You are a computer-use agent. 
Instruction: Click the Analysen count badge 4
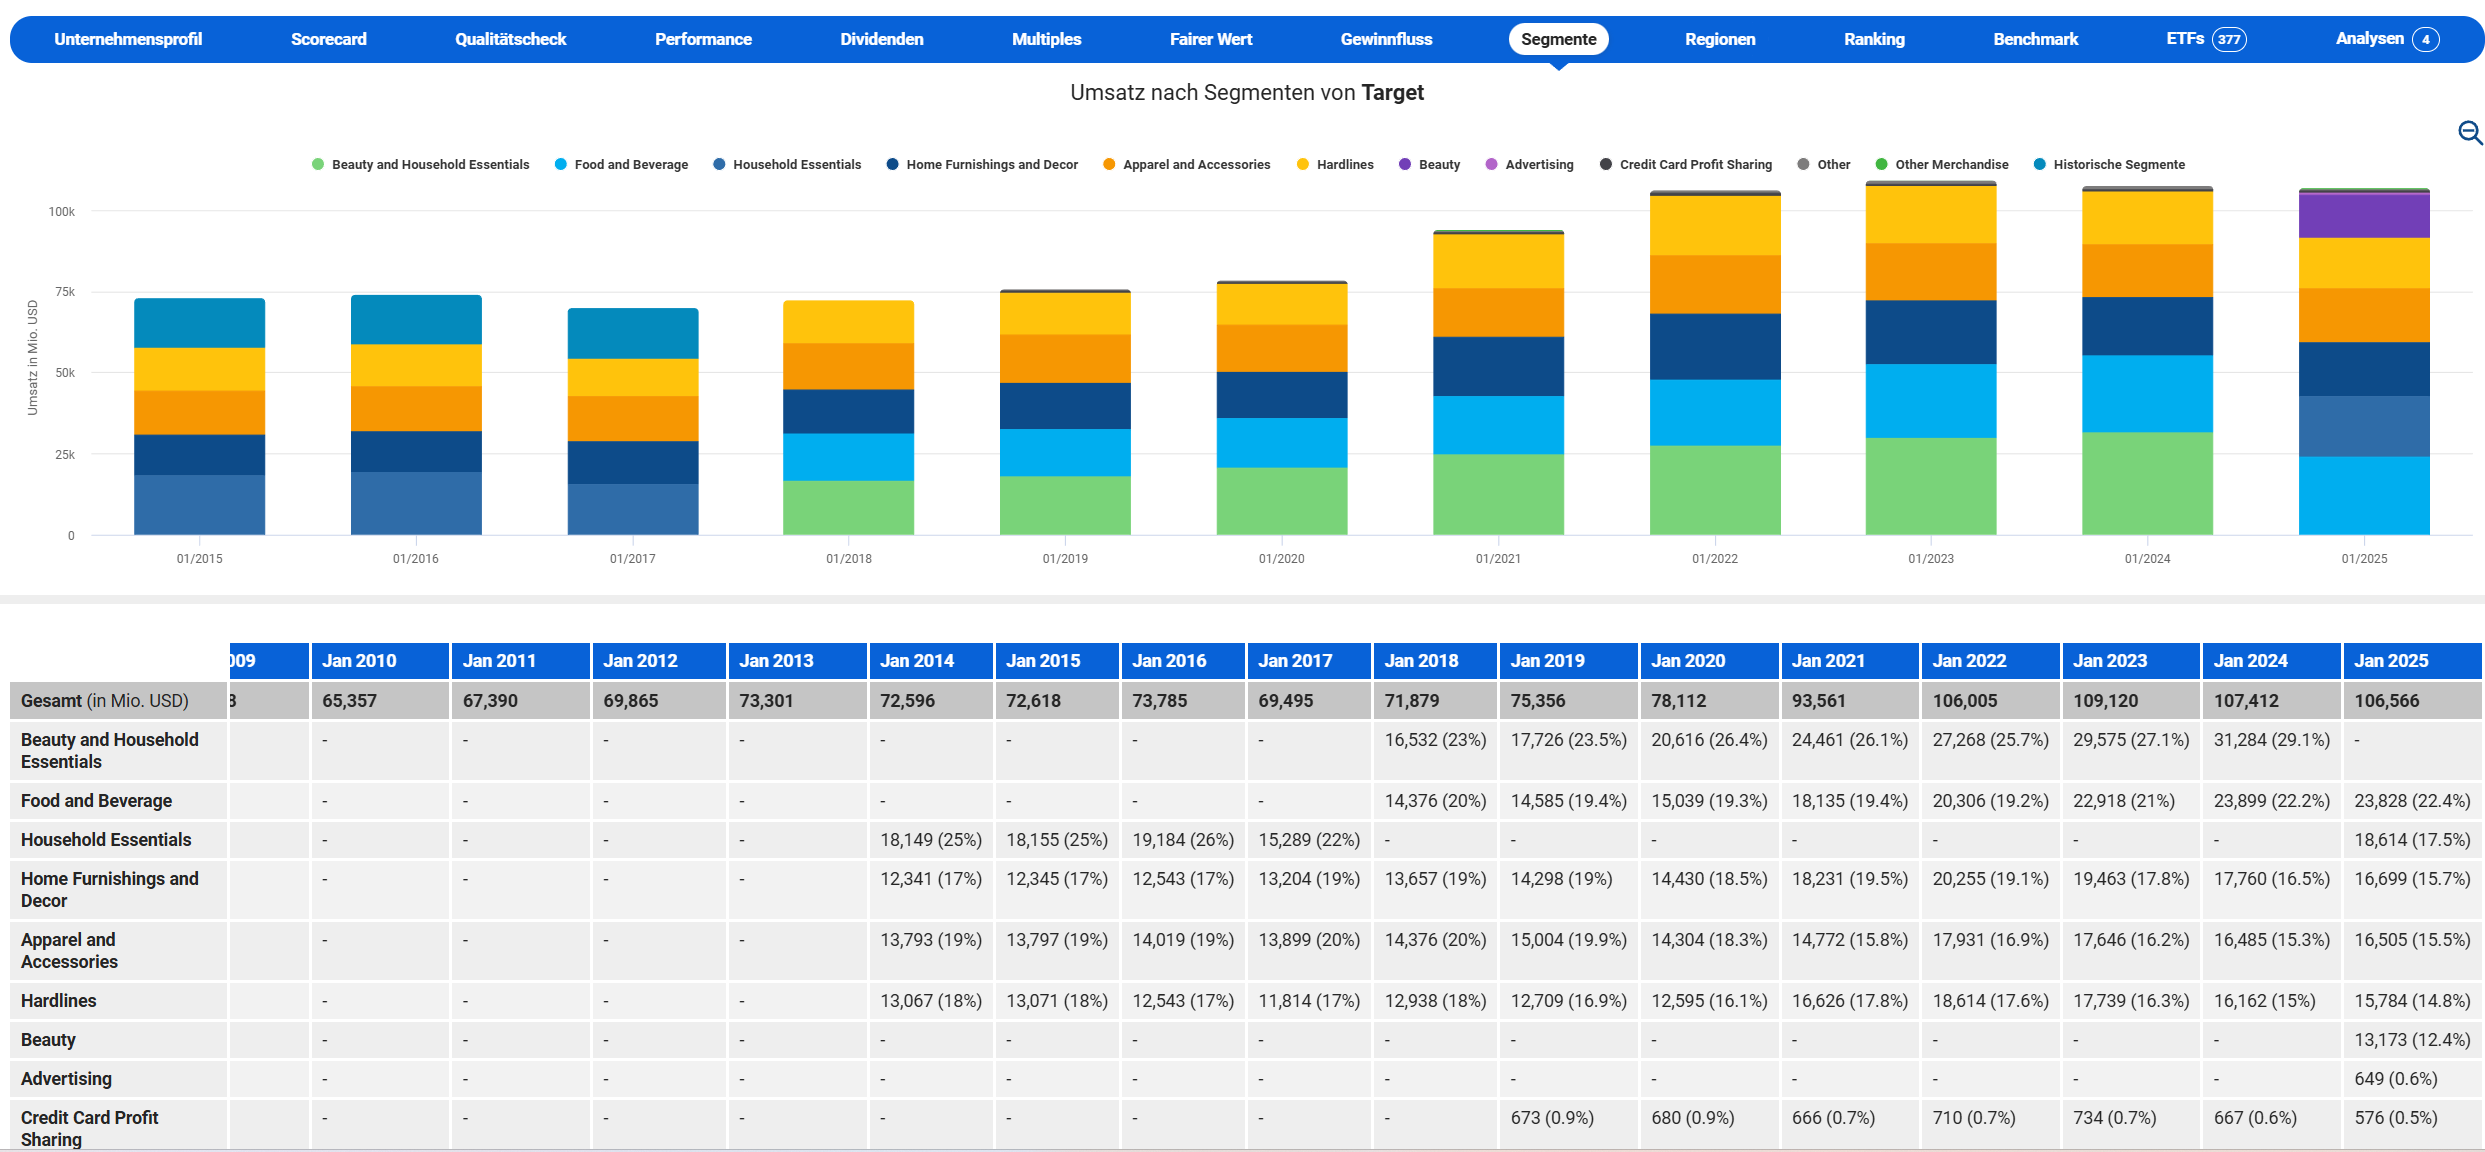(2425, 40)
